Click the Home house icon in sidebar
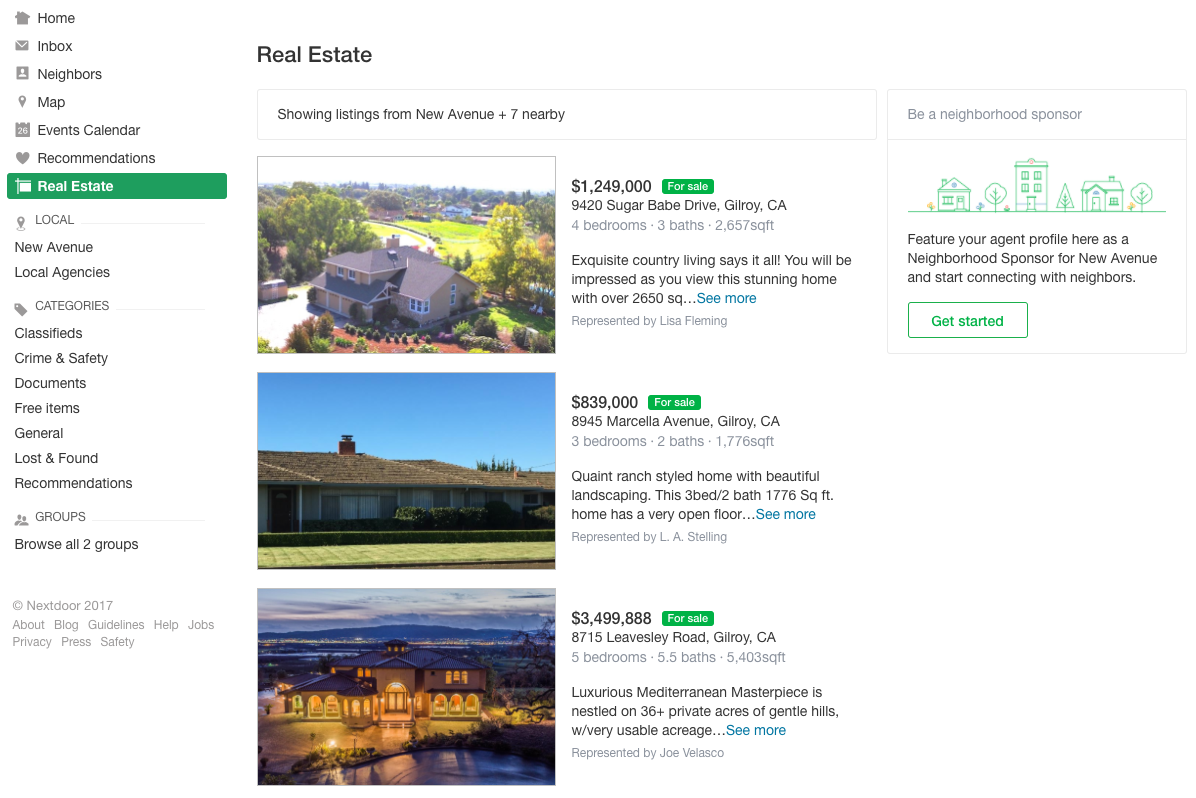This screenshot has height=798, width=1196. coord(22,18)
